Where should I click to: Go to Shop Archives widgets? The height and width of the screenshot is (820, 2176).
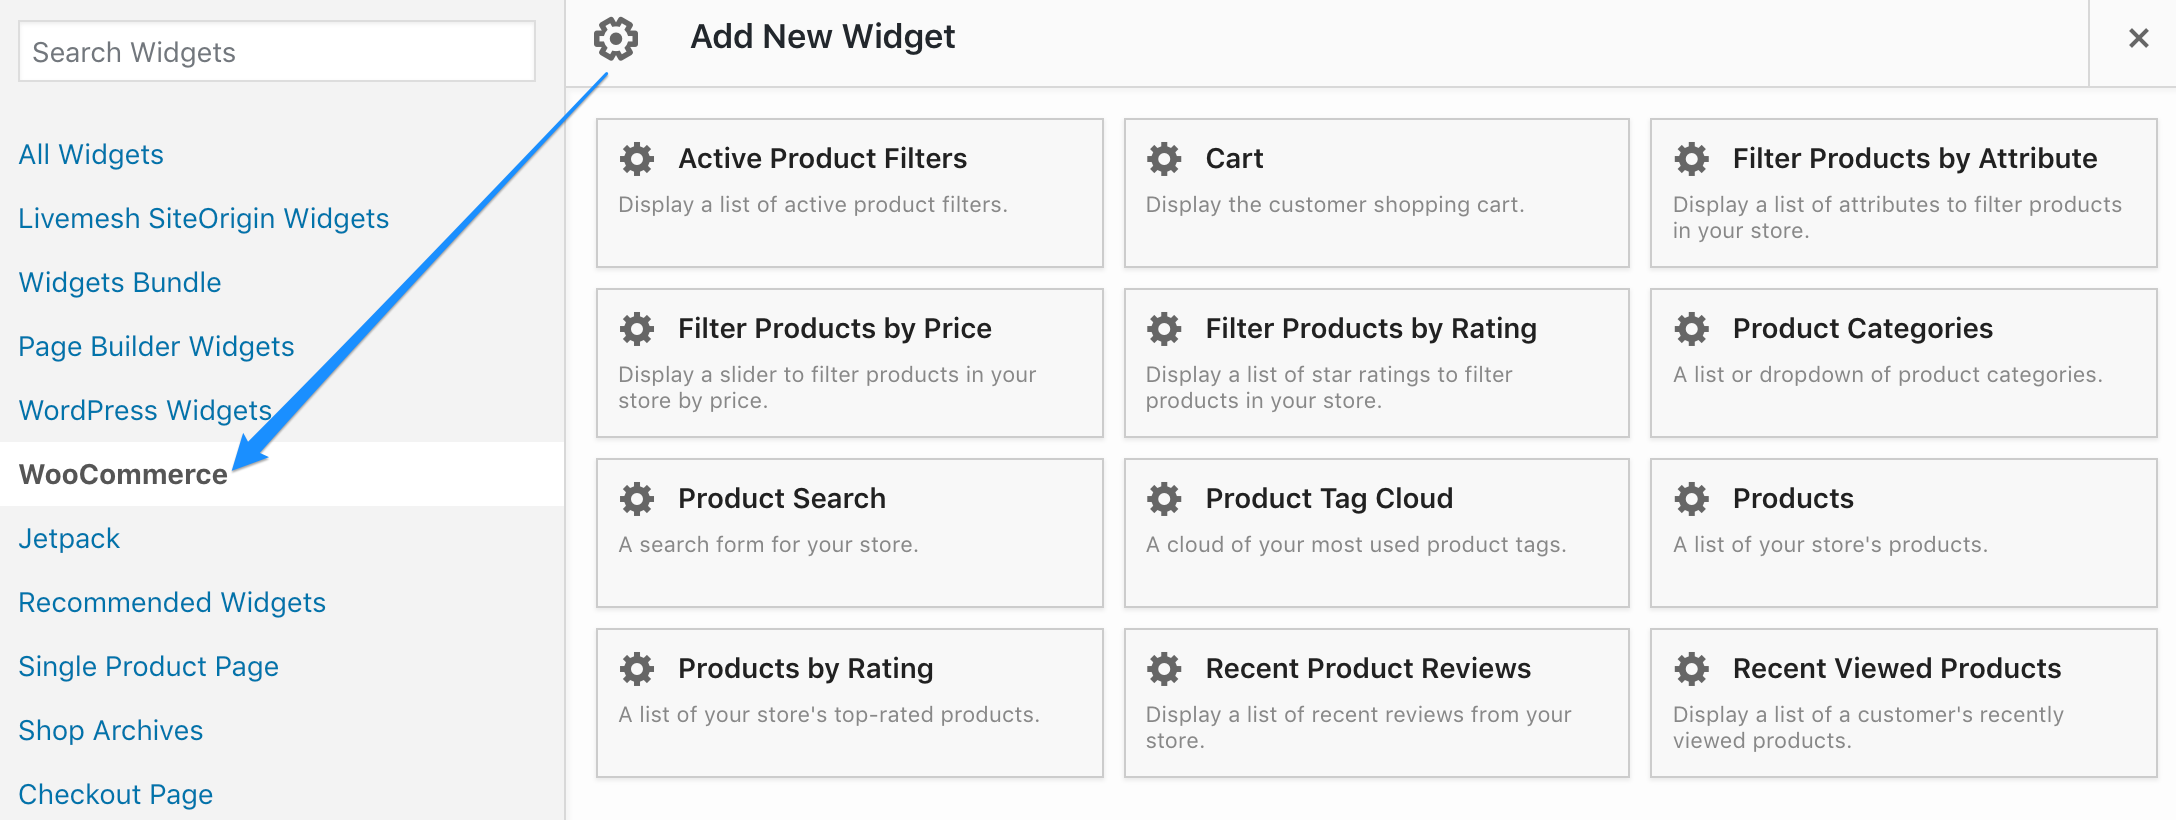(111, 730)
